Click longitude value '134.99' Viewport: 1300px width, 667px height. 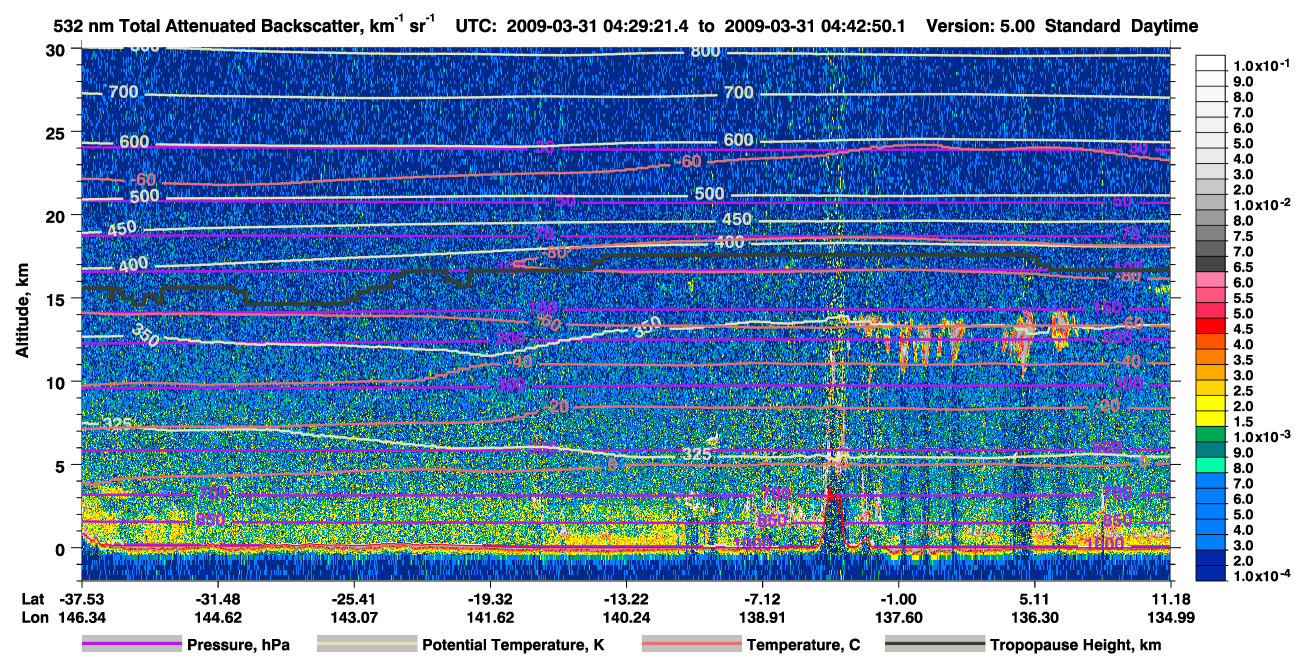(1170, 617)
